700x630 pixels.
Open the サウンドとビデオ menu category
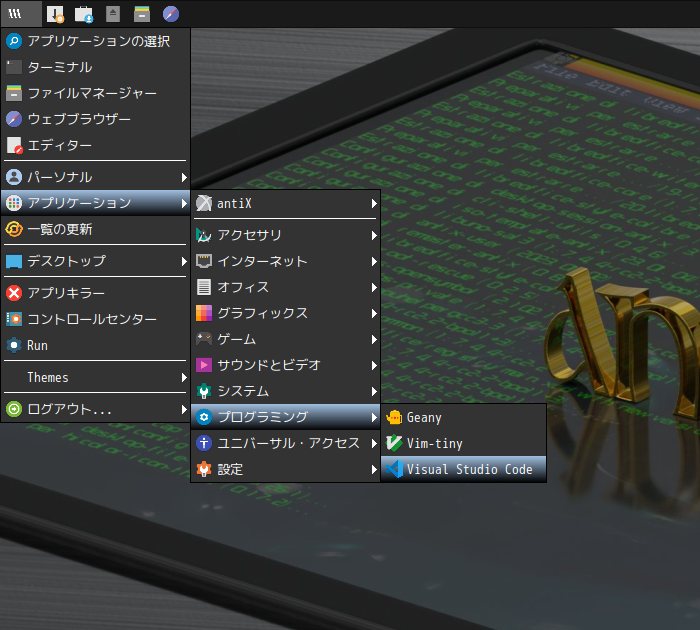(x=286, y=365)
